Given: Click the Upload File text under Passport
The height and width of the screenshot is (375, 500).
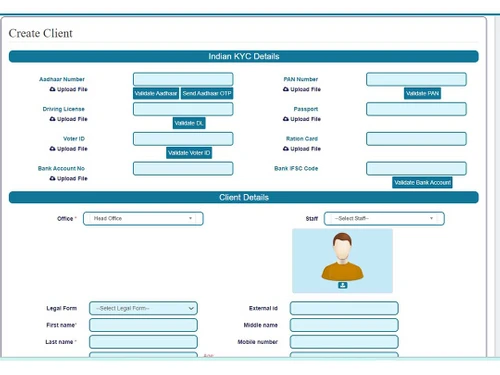Looking at the screenshot, I should (x=305, y=119).
